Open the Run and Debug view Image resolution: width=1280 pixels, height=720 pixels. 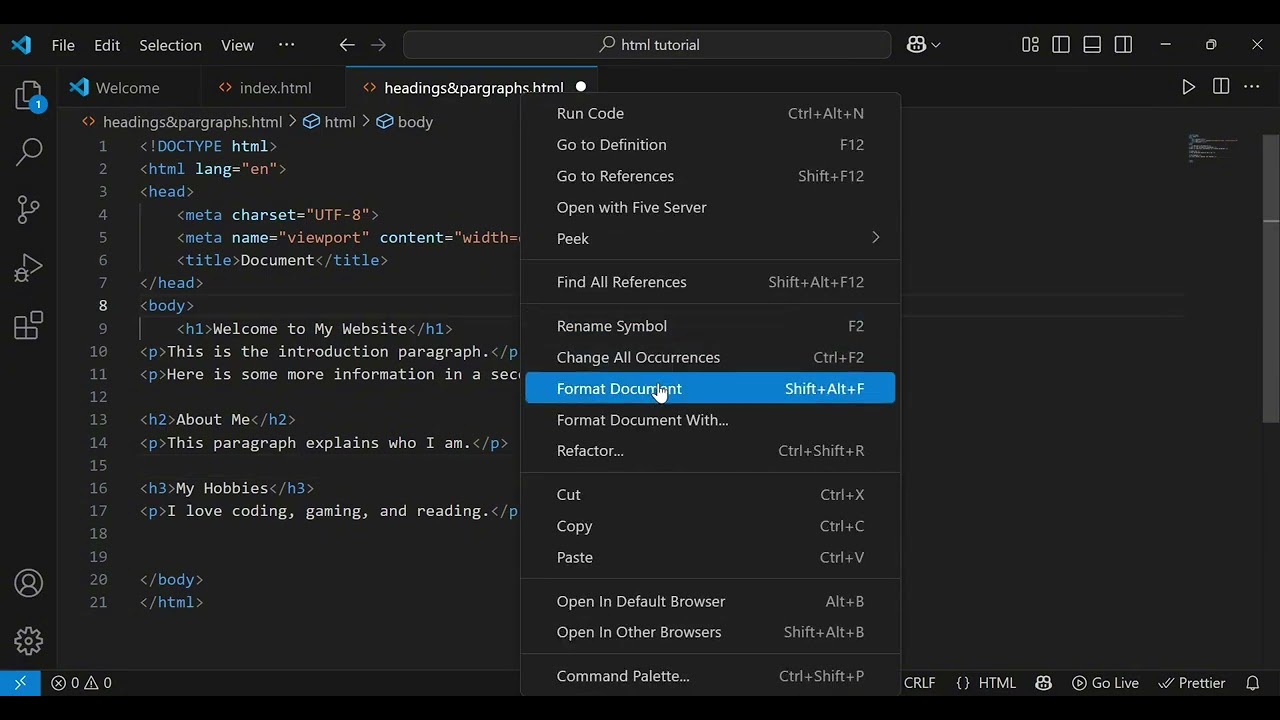point(29,267)
